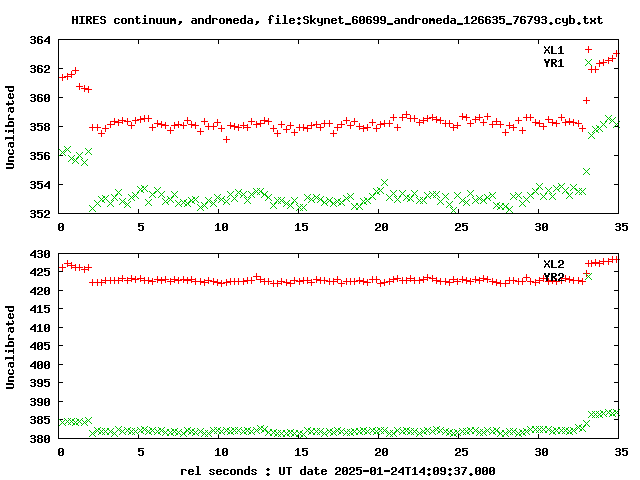Image resolution: width=640 pixels, height=480 pixels.
Task: Click the 380 tick label on lower y-axis
Action: 40,439
